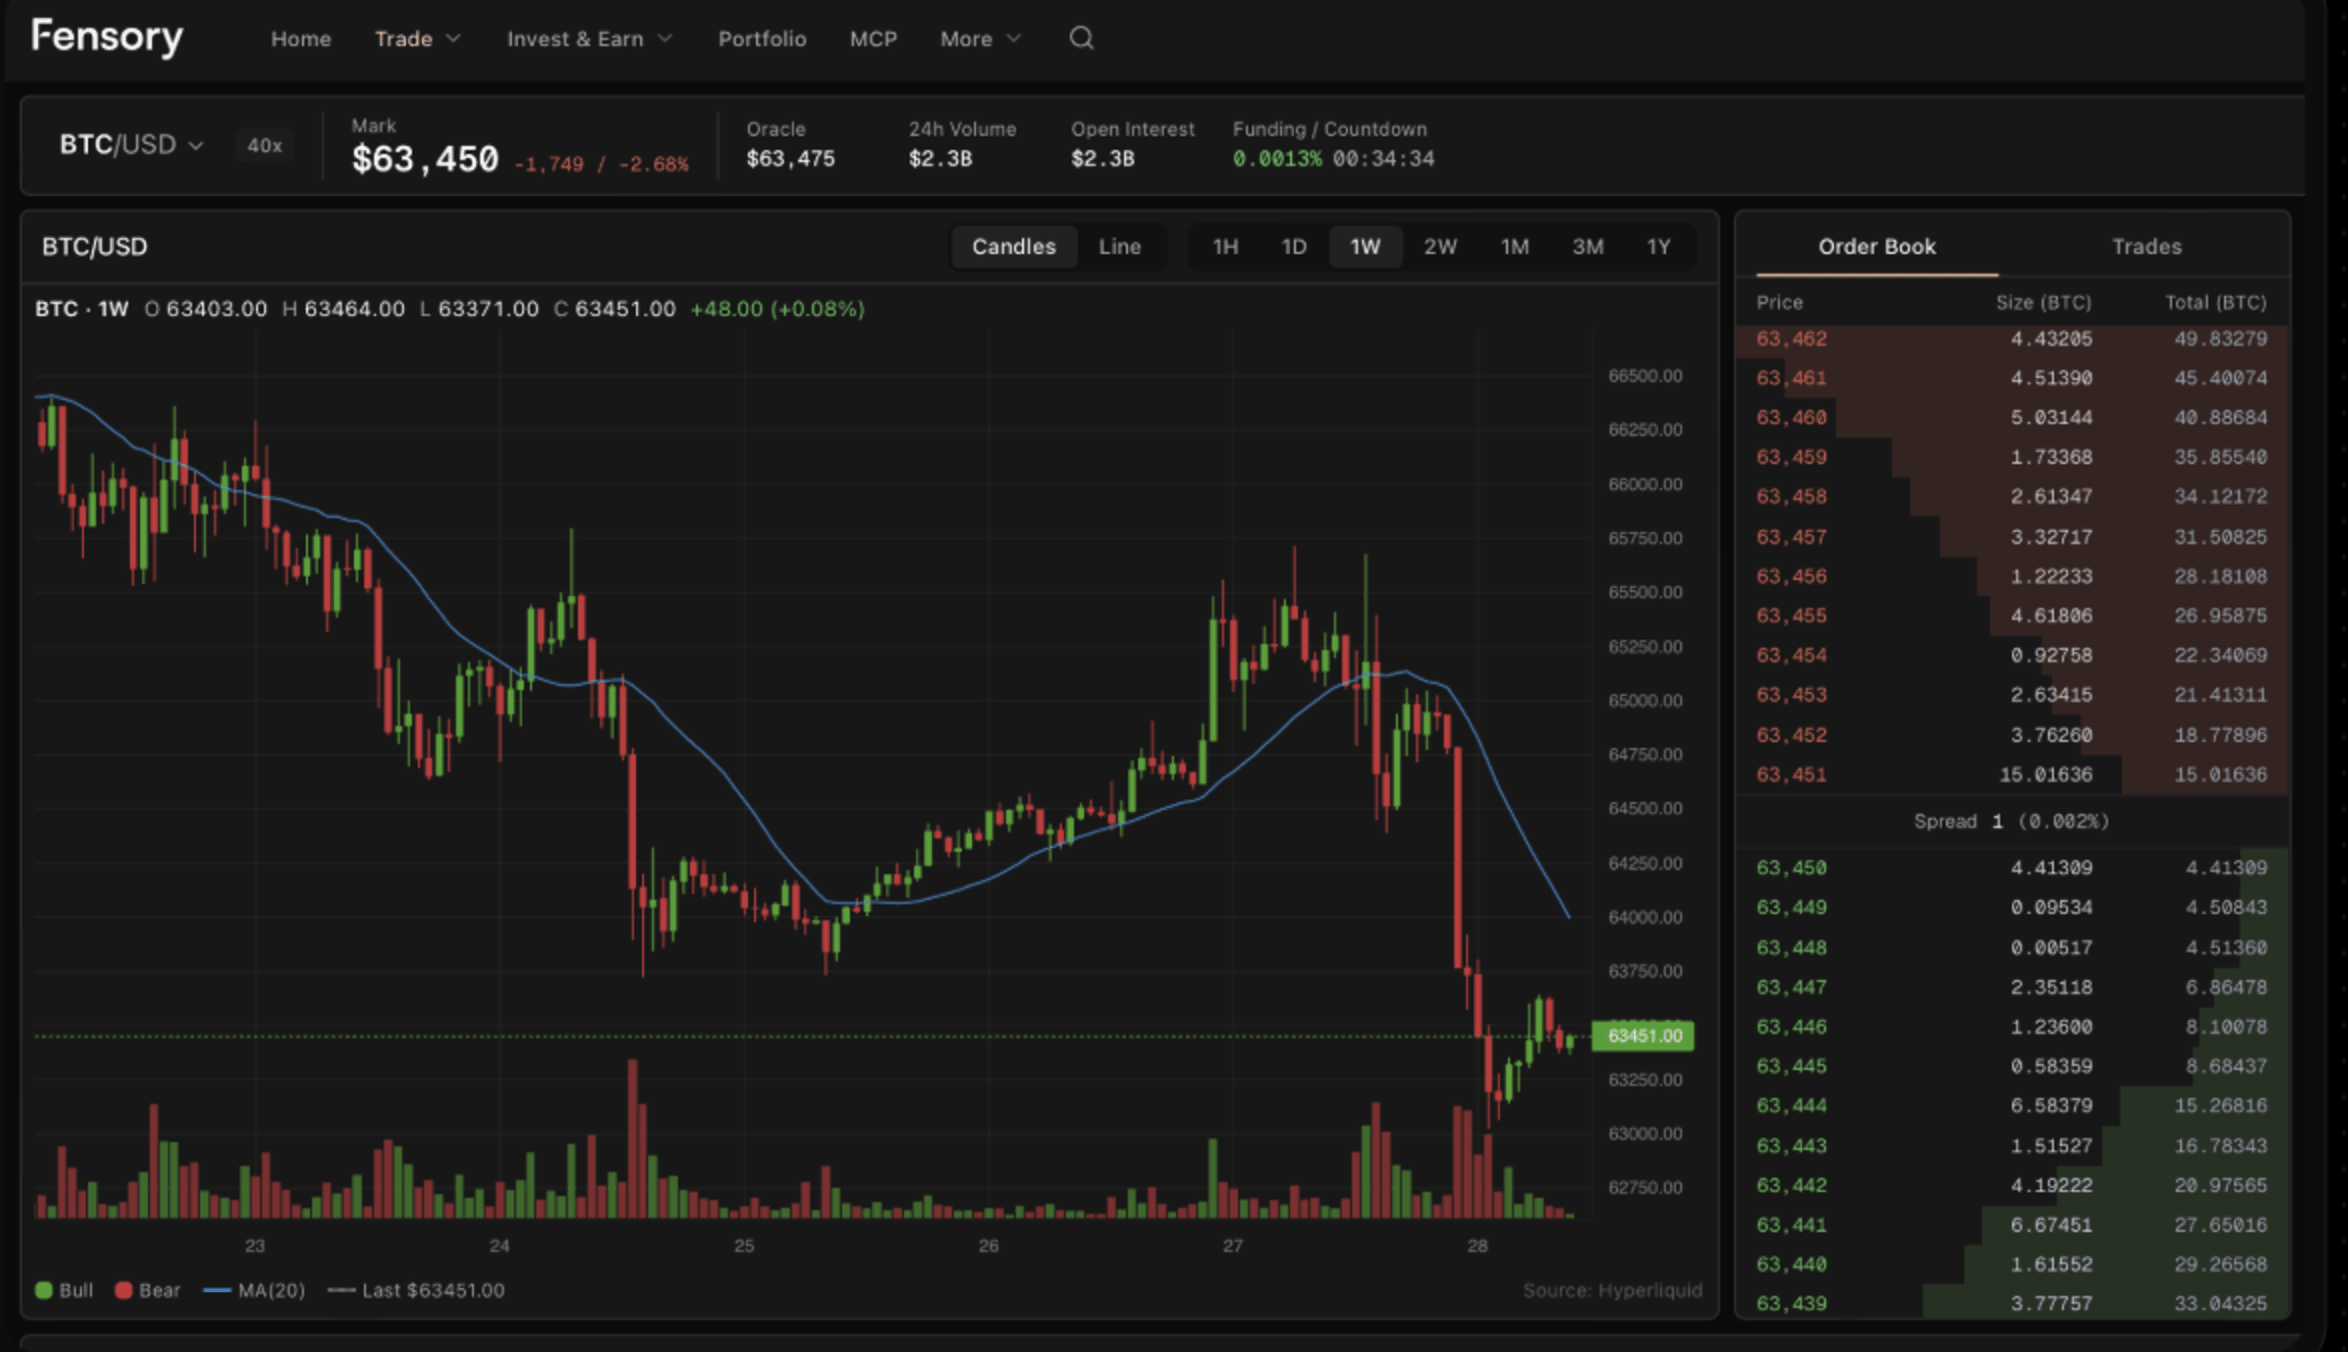Click the Open Interest $2.3B value
This screenshot has height=1352, width=2348.
pyautogui.click(x=1102, y=159)
